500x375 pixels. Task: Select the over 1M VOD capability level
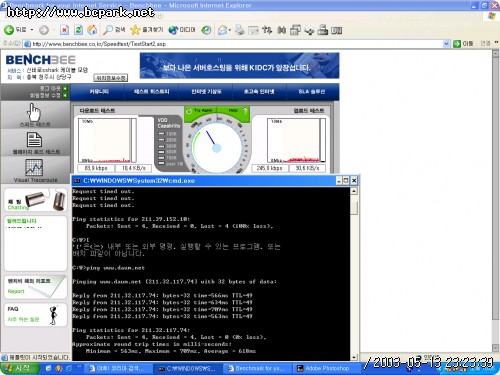pos(170,164)
